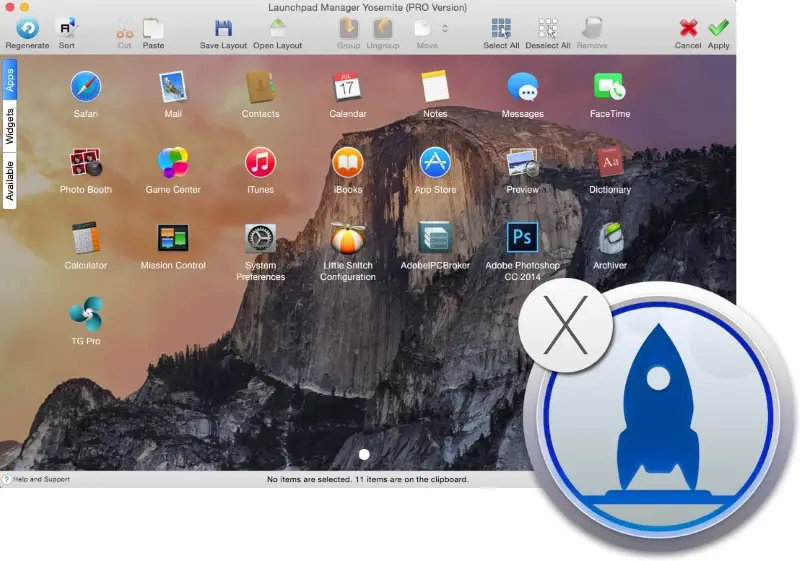
Task: Click the Group toolbar icon
Action: [x=348, y=29]
